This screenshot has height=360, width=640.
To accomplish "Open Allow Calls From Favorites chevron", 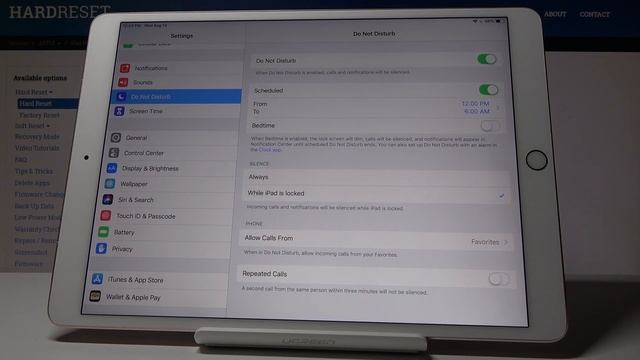I will tap(506, 242).
